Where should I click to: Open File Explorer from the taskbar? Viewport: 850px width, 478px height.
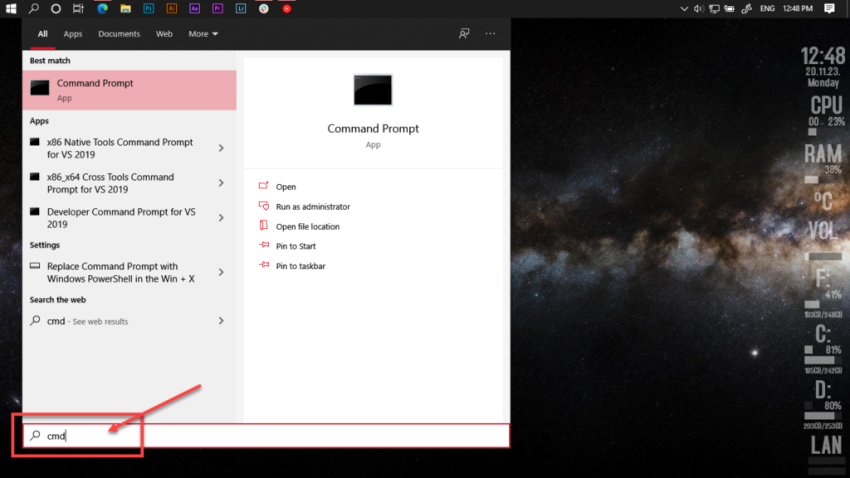(x=126, y=9)
